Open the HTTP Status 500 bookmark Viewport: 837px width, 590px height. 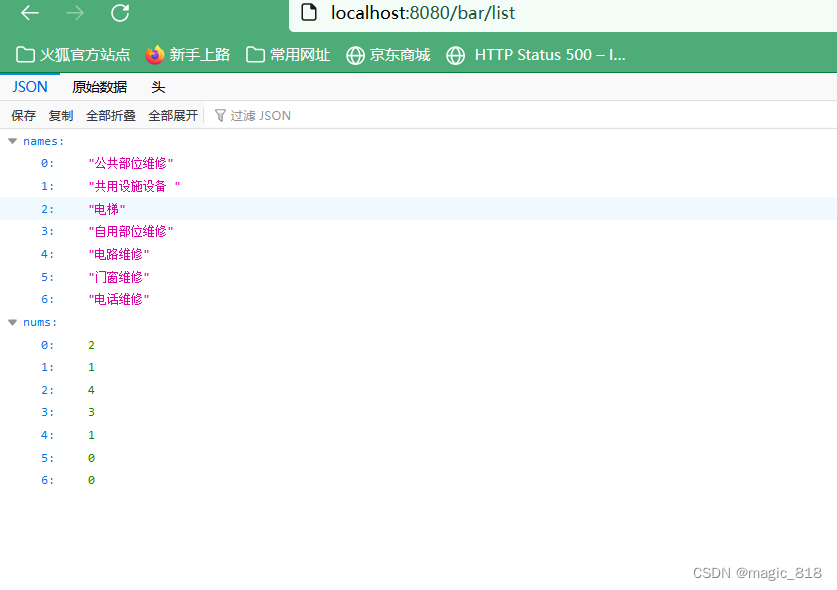(x=535, y=54)
